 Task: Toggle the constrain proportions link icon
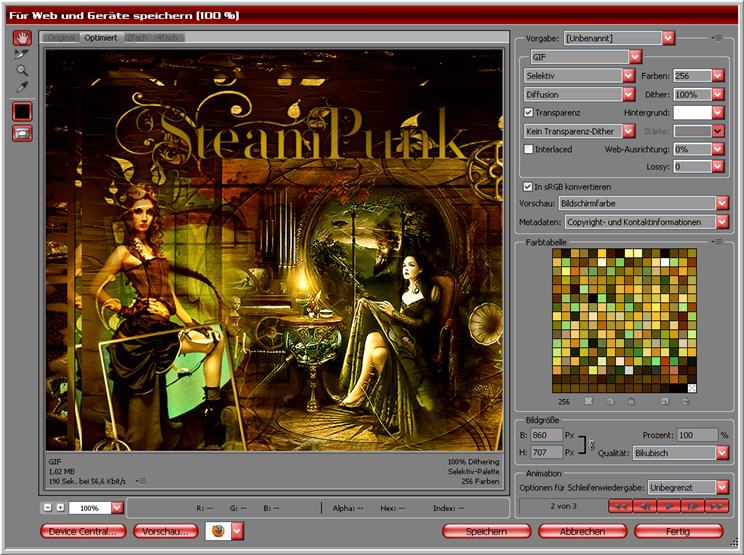591,444
